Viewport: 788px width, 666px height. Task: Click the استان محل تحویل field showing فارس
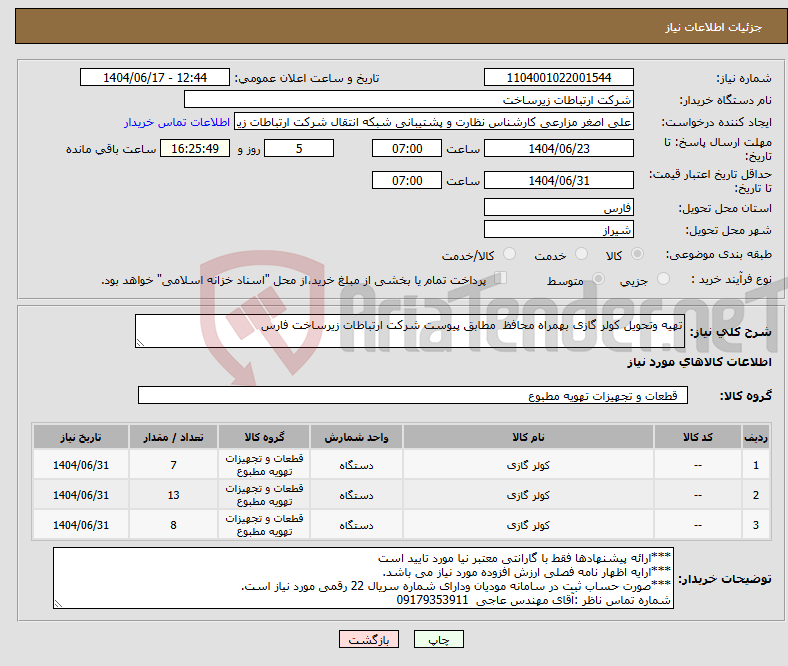[x=558, y=207]
